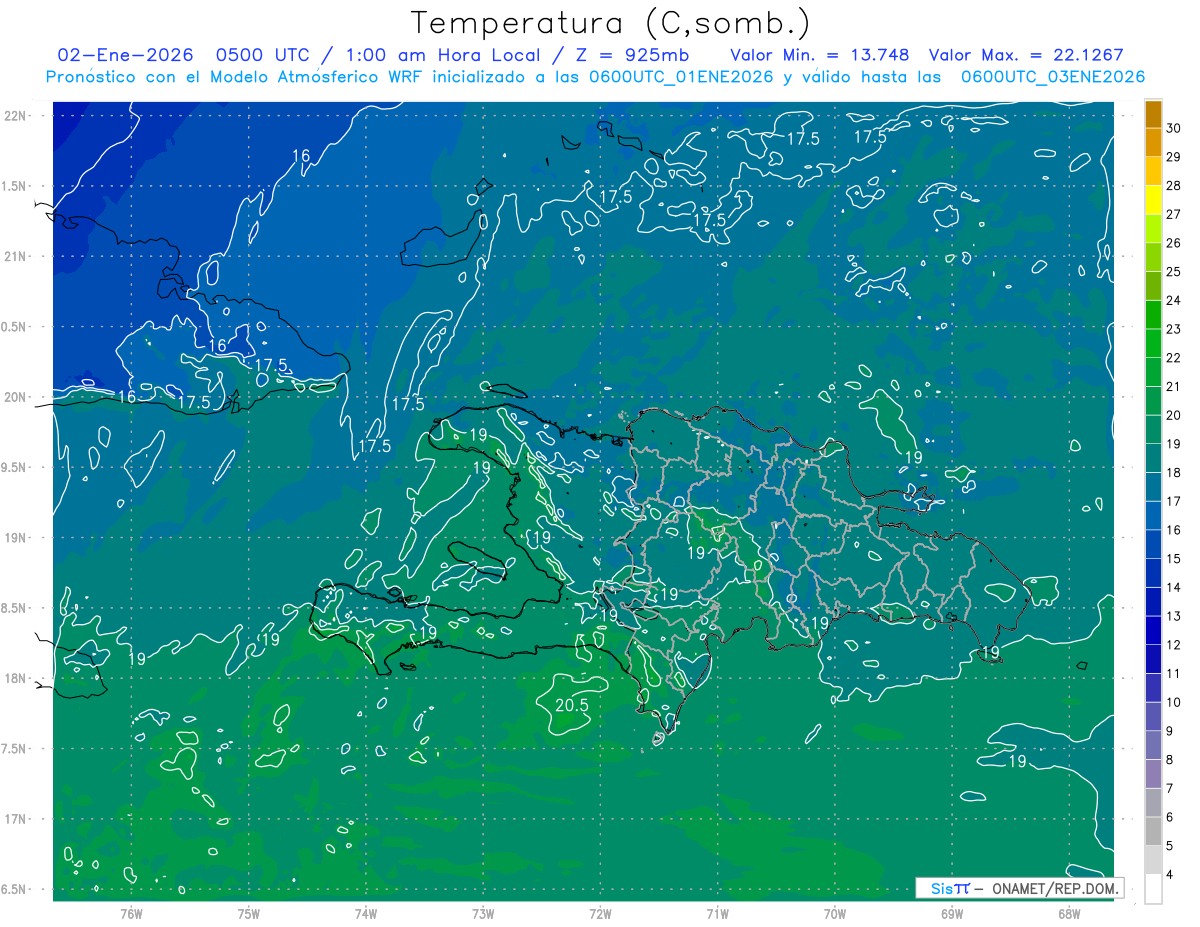Click the title 'Temperatura (C,somb.)'
Viewport: 1200px width, 927px height.
pos(611,23)
